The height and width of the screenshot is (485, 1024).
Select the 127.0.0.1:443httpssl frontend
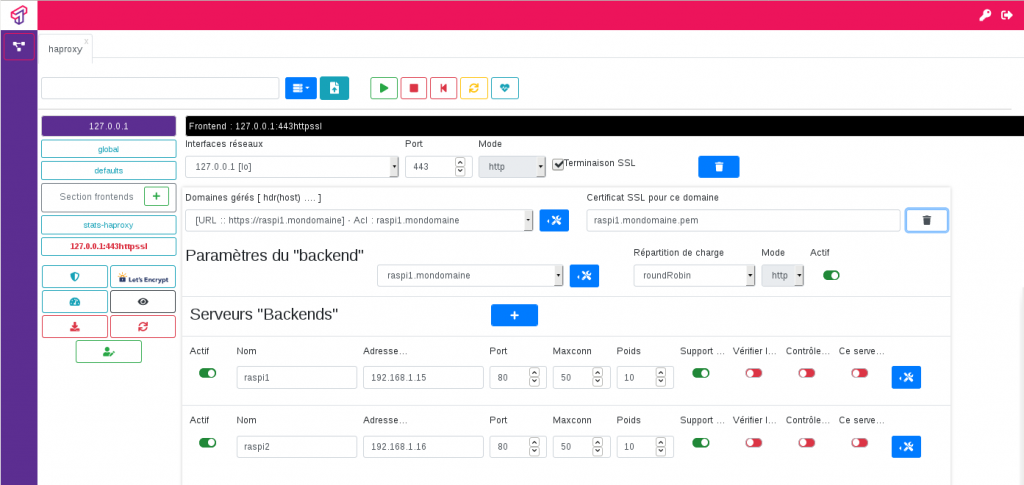(108, 247)
